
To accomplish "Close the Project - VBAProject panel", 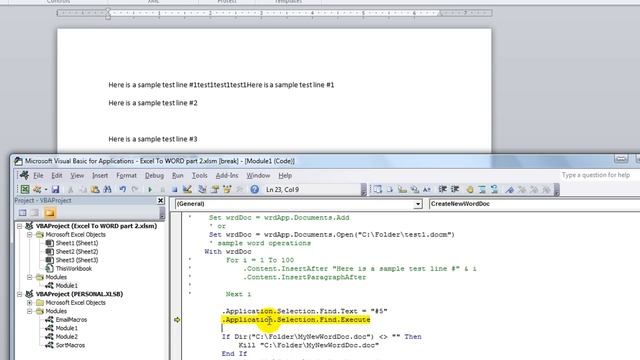I will point(160,200).
